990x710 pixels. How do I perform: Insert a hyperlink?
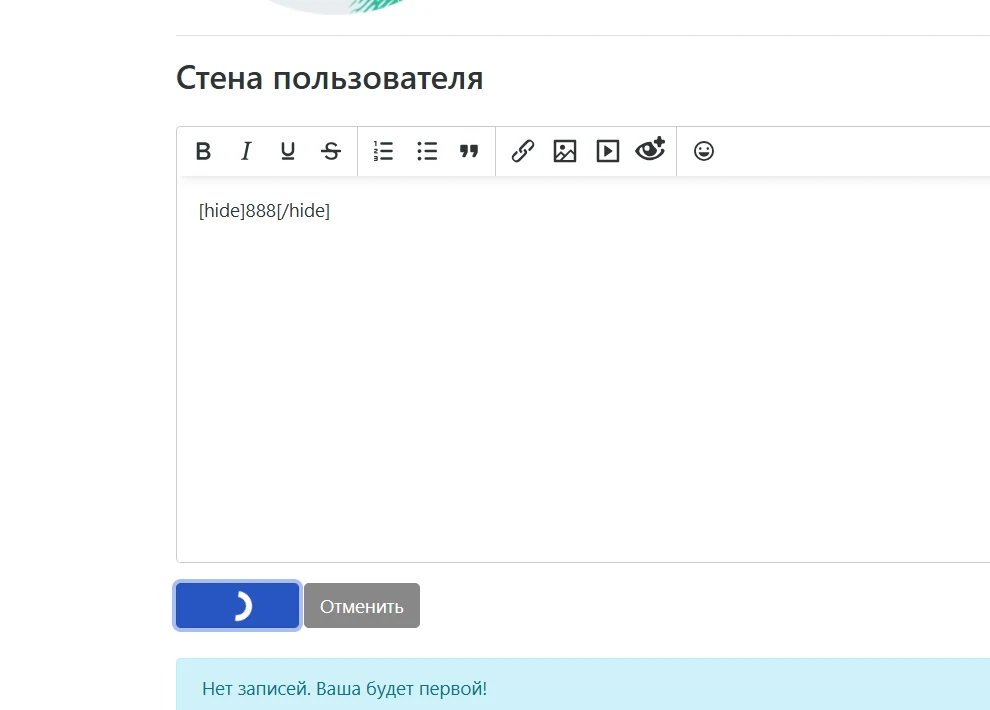(522, 151)
